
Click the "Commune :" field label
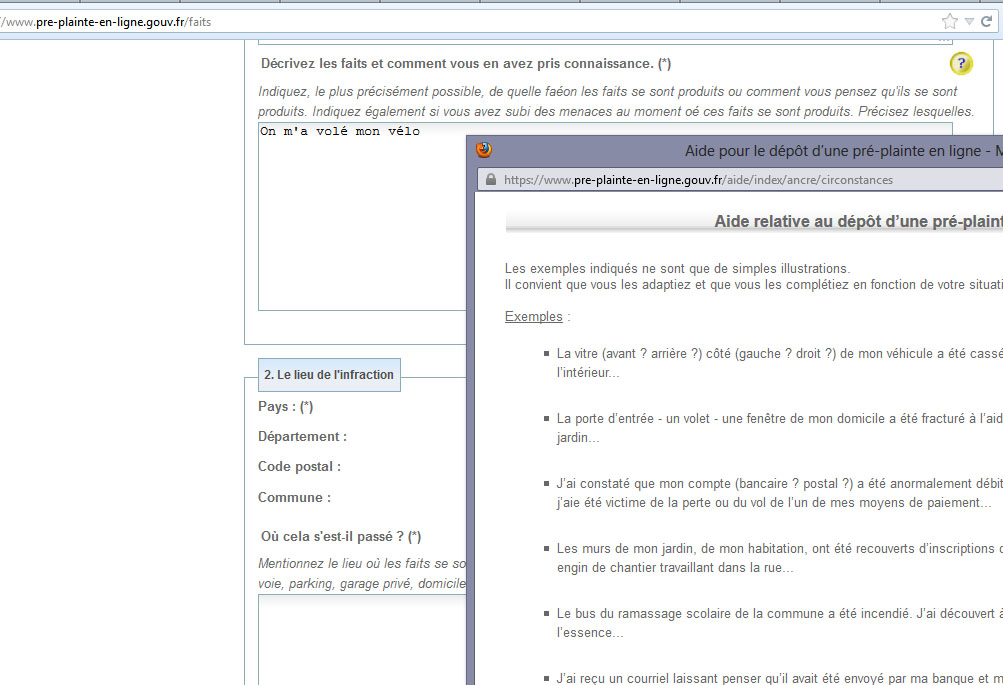[x=294, y=497]
